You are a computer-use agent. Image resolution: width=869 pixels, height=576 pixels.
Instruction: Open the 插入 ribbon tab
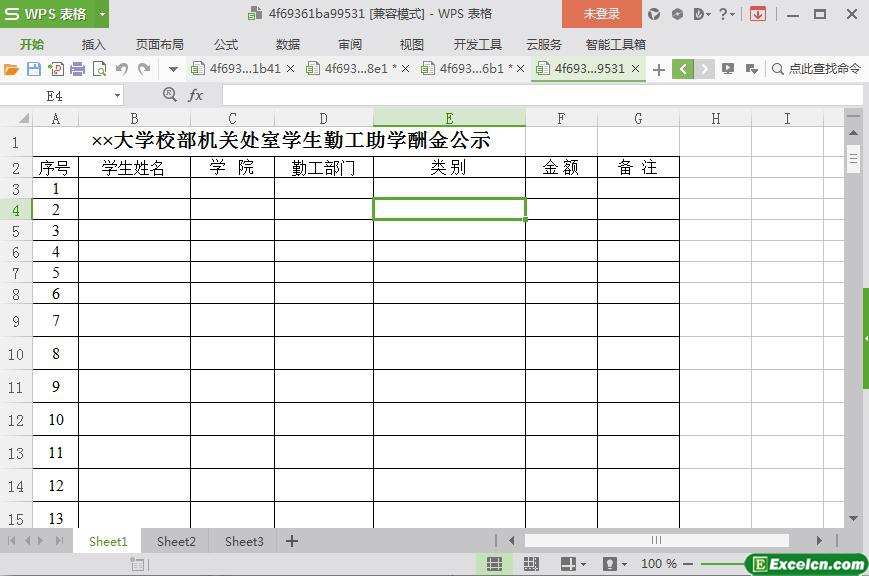pos(93,44)
